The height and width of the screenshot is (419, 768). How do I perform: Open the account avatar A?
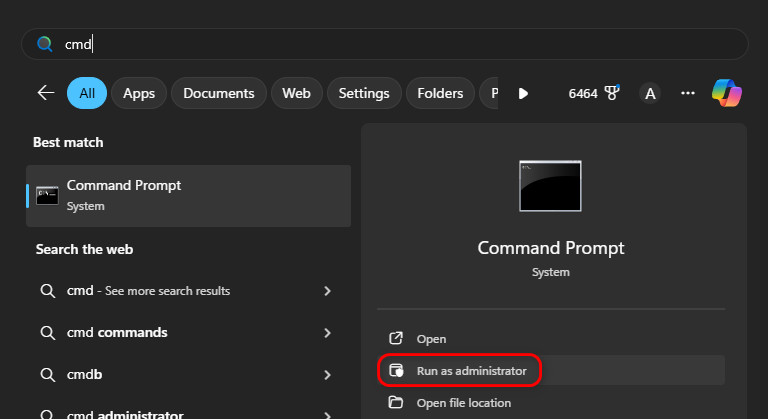(650, 93)
